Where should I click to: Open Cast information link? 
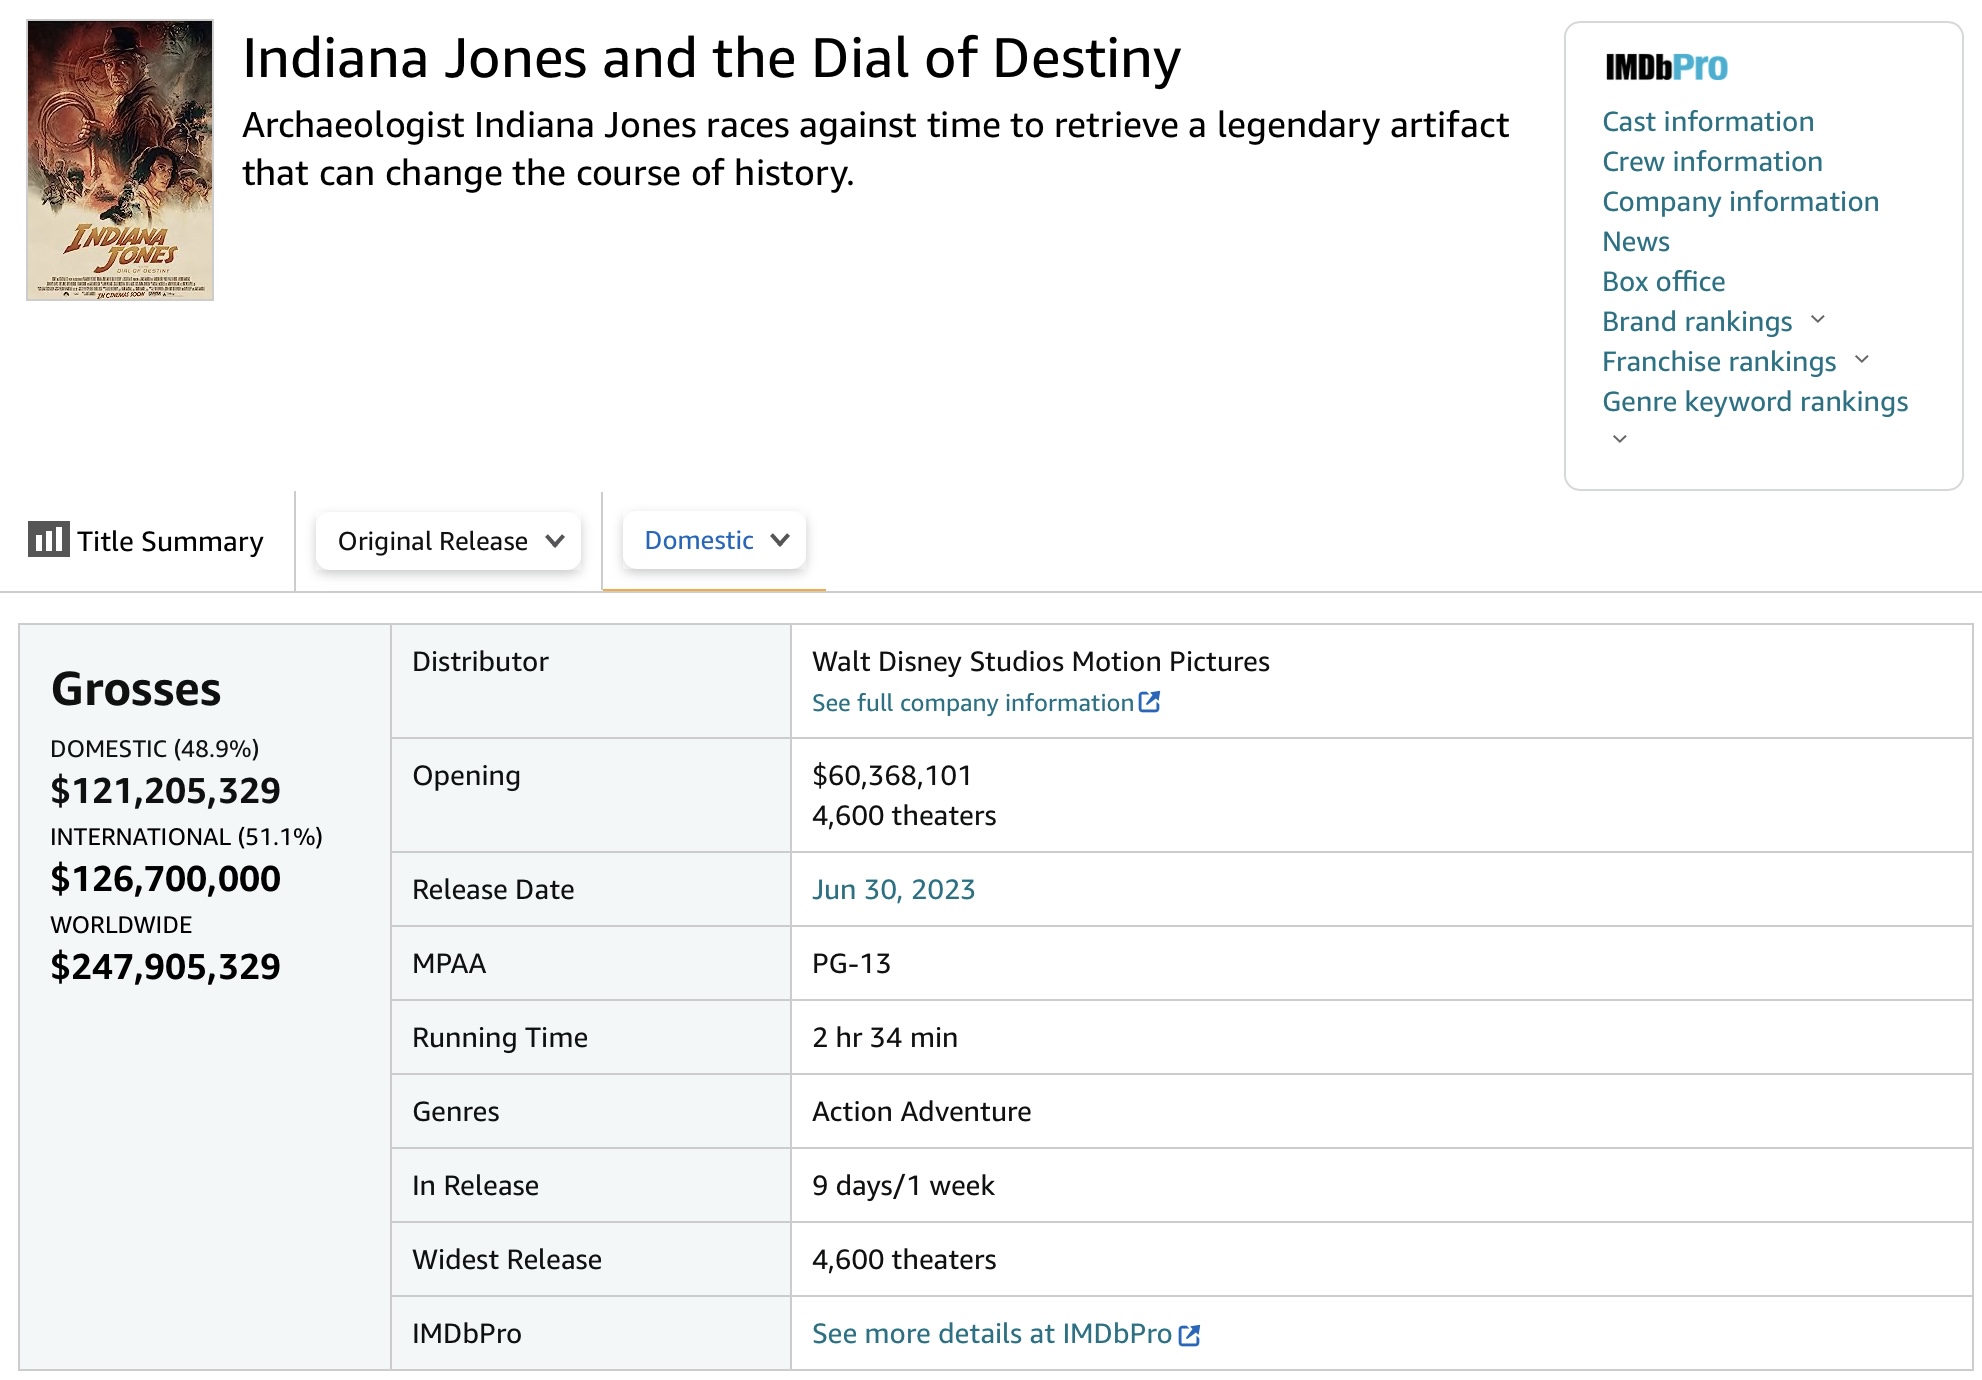[x=1707, y=122]
